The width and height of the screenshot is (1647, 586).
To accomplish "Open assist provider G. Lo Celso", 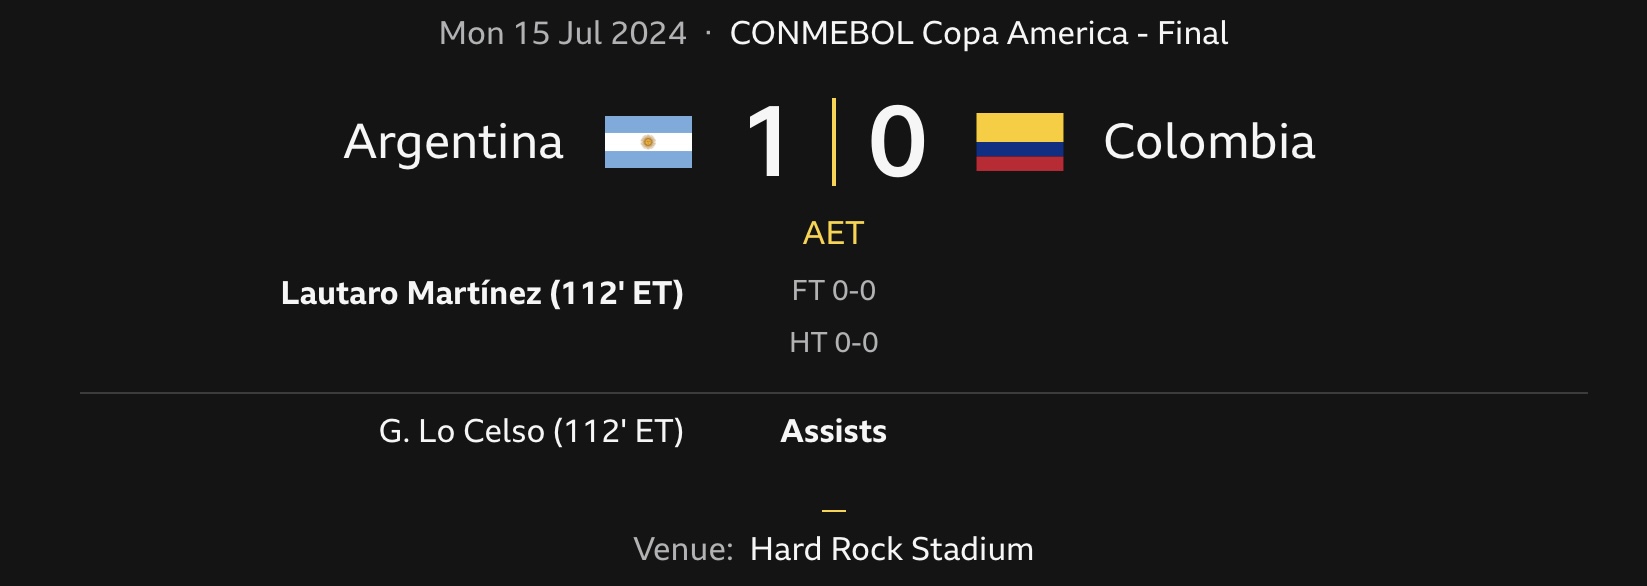I will tap(531, 431).
